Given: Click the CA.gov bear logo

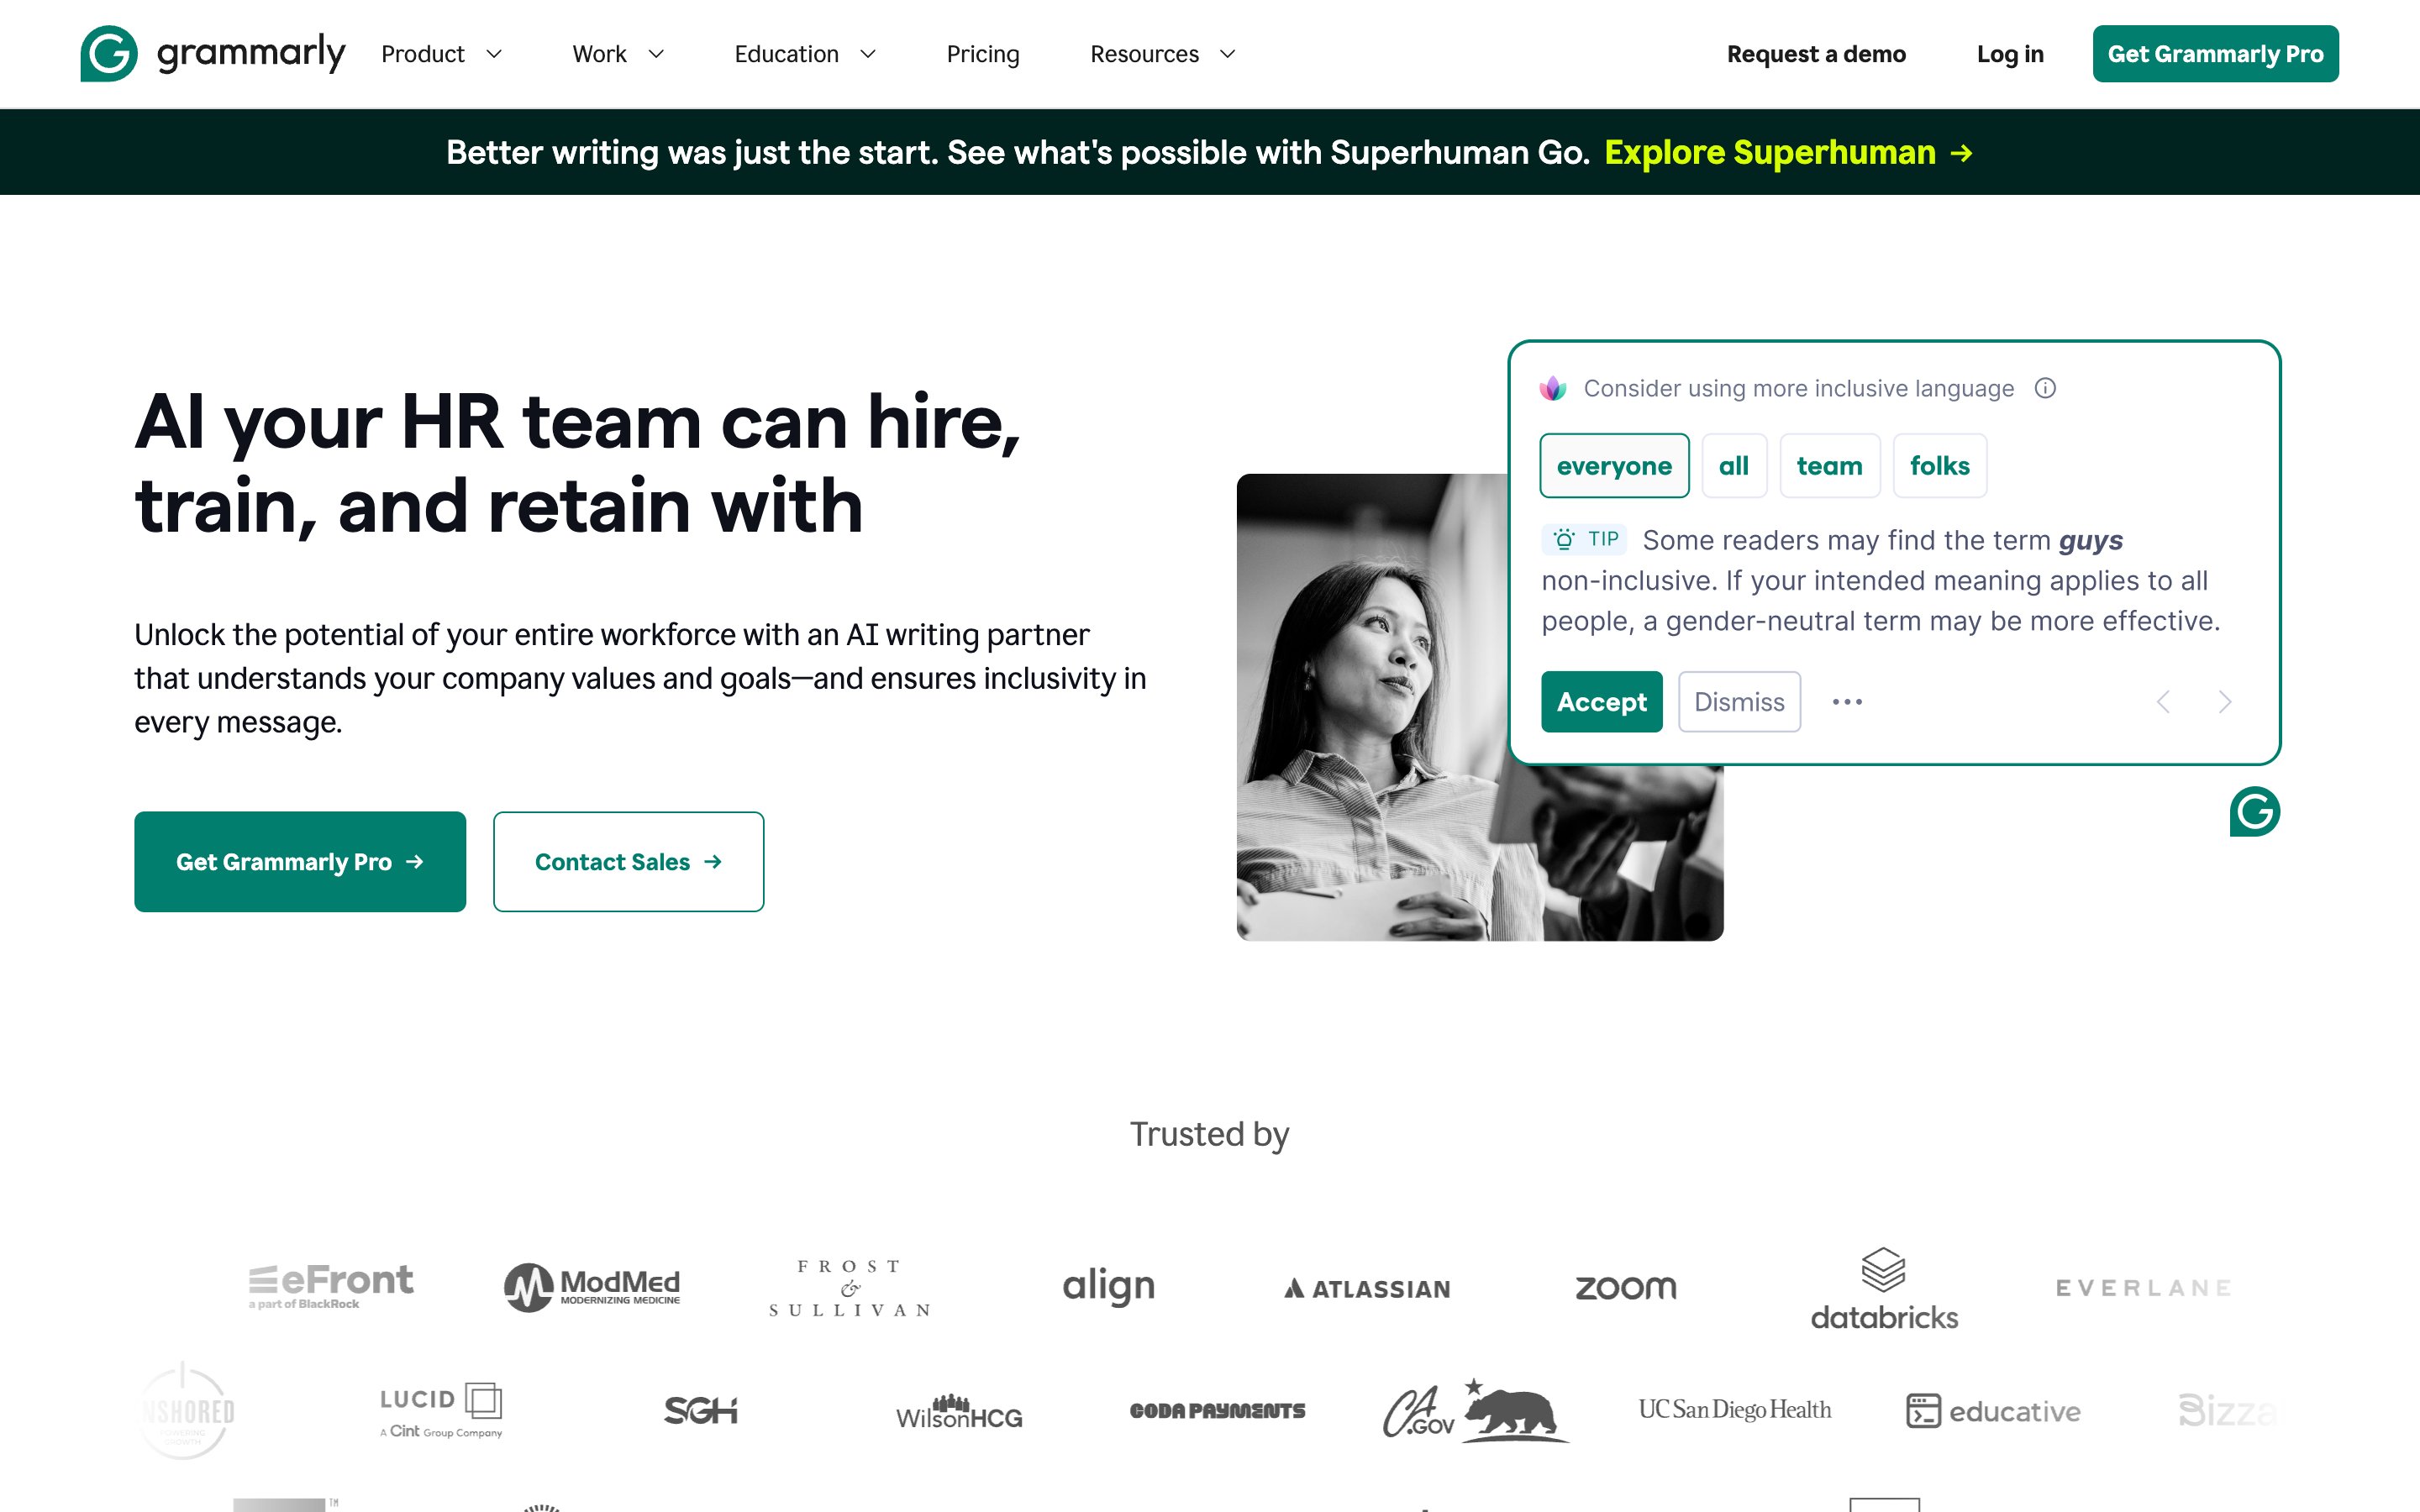Looking at the screenshot, I should [1476, 1410].
